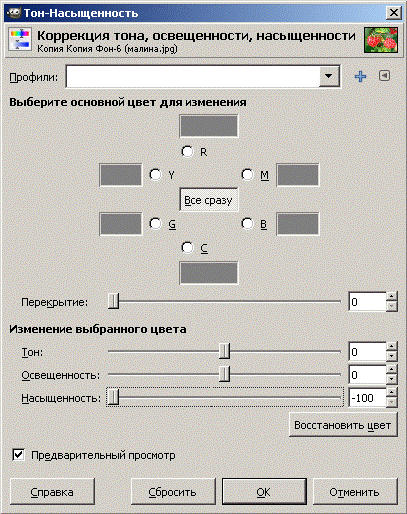Choose the B blue radio button
The image size is (407, 514).
point(248,224)
